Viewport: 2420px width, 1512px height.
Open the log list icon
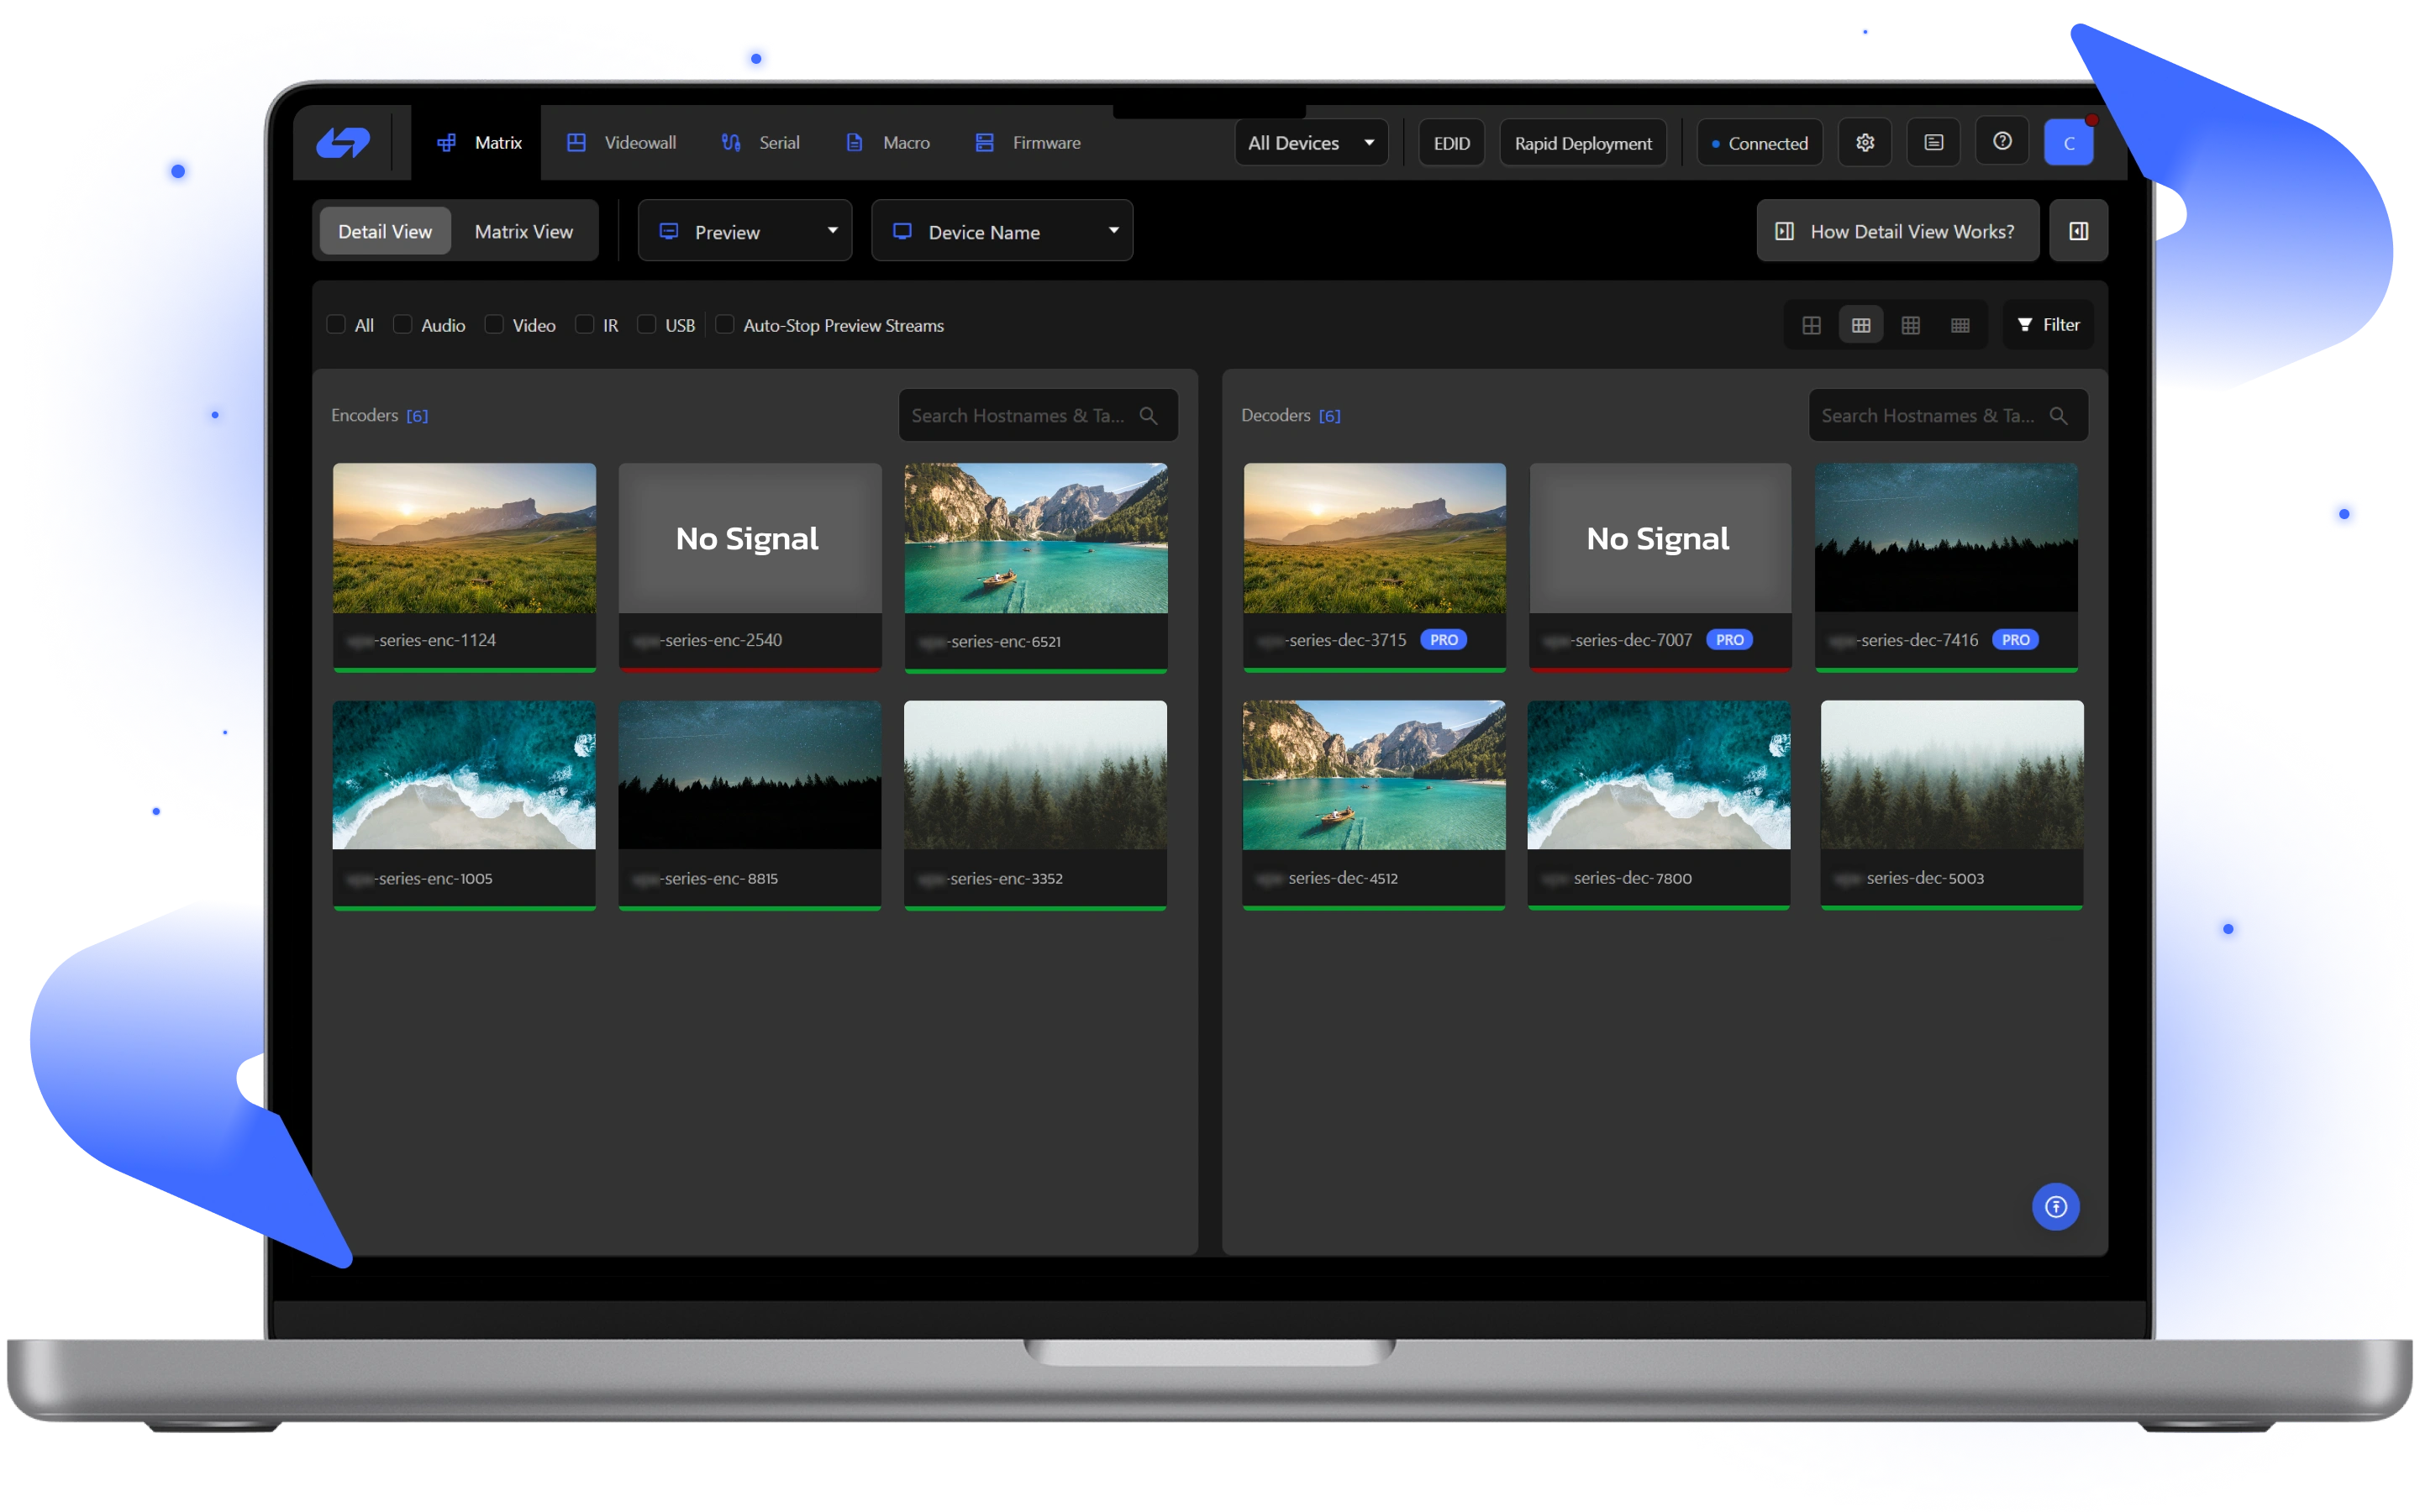(1933, 143)
